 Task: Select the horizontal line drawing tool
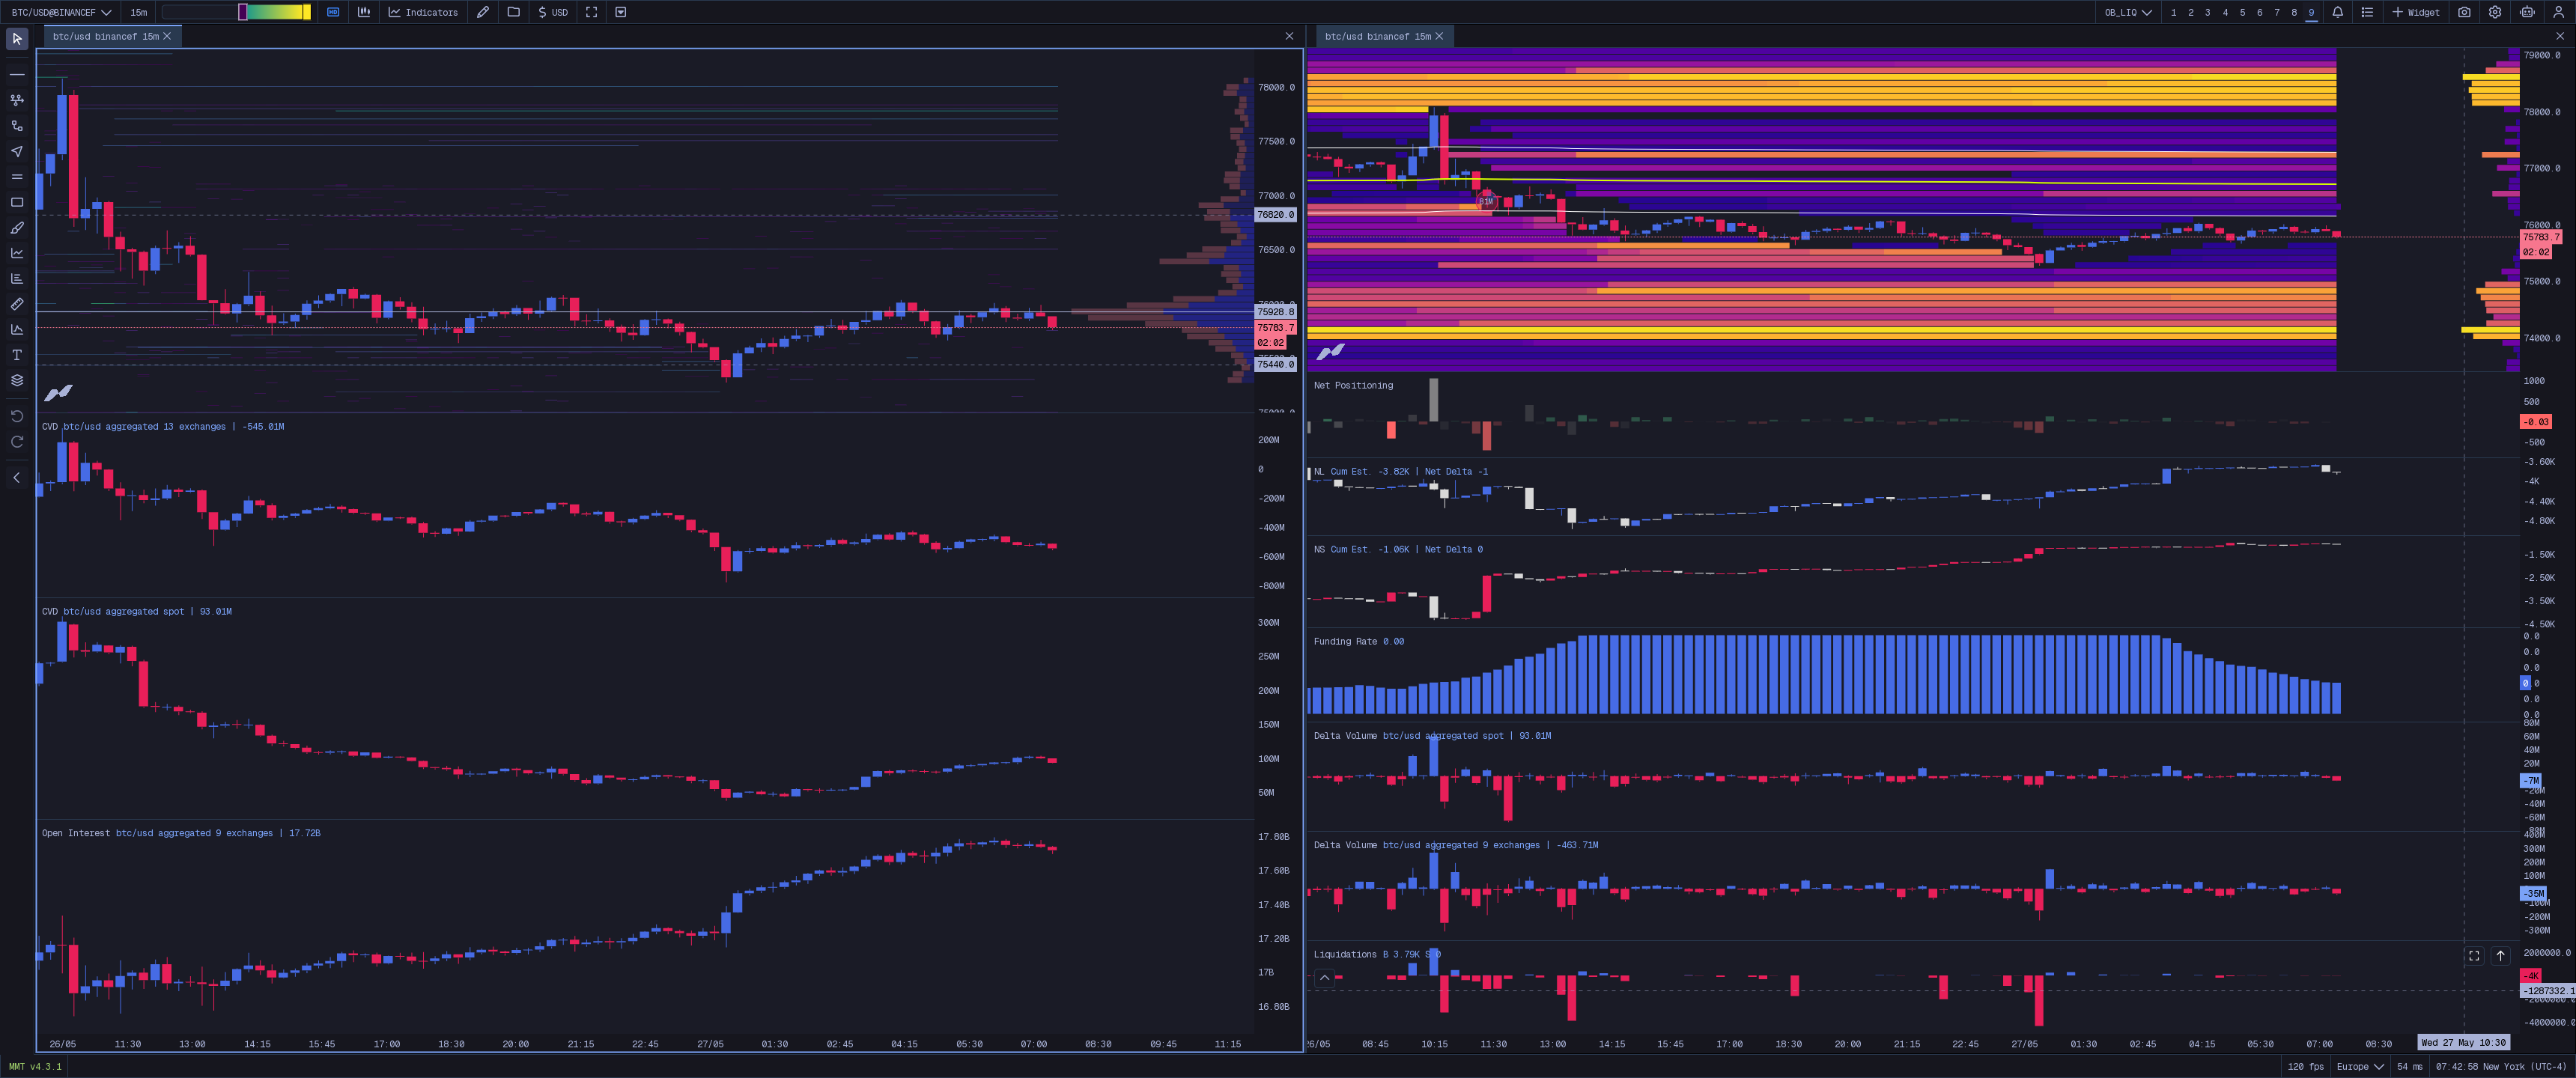pyautogui.click(x=17, y=74)
